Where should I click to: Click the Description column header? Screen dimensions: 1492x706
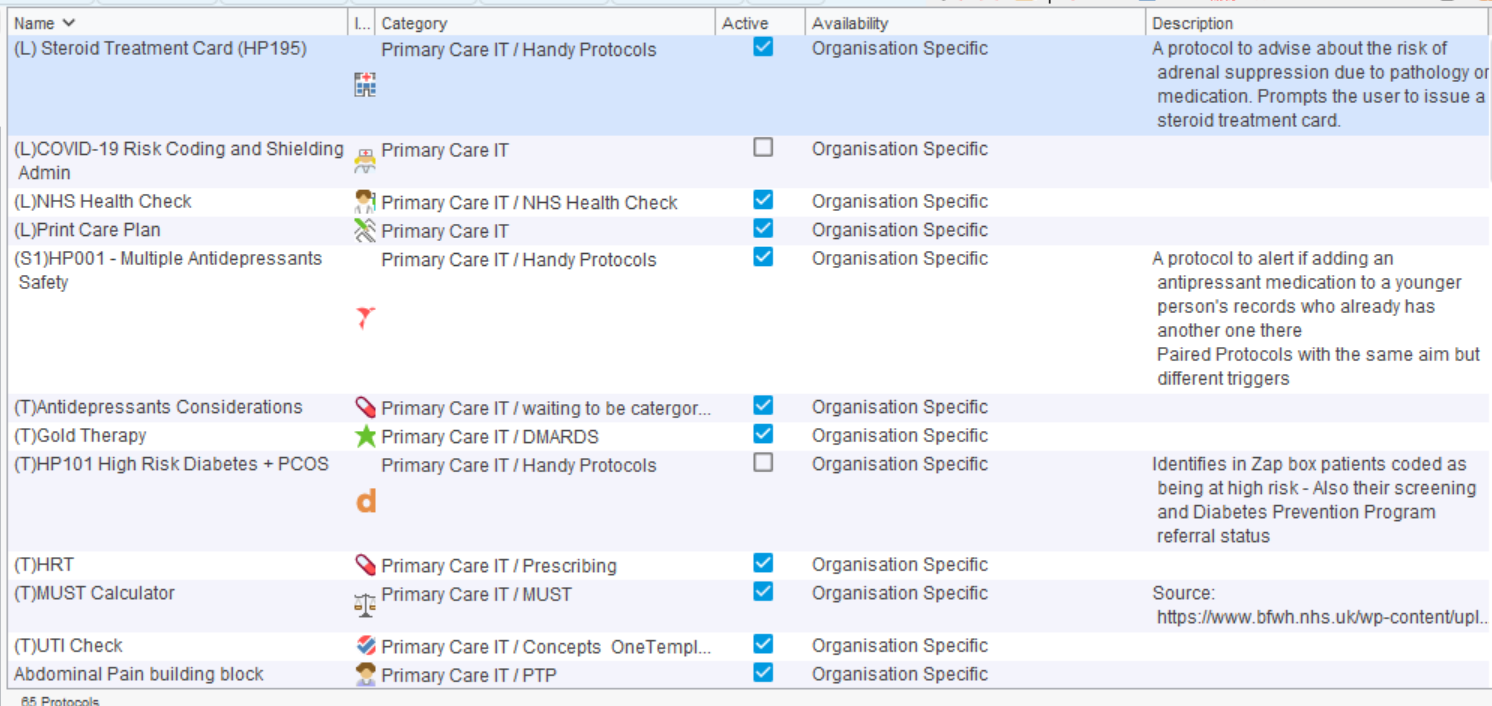pos(1318,23)
